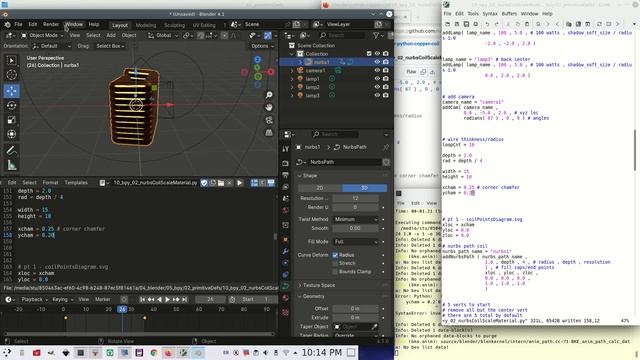Screen dimensions: 640x360
Task: Select the Cursor tool in viewport toolbar
Action: (x=11, y=75)
